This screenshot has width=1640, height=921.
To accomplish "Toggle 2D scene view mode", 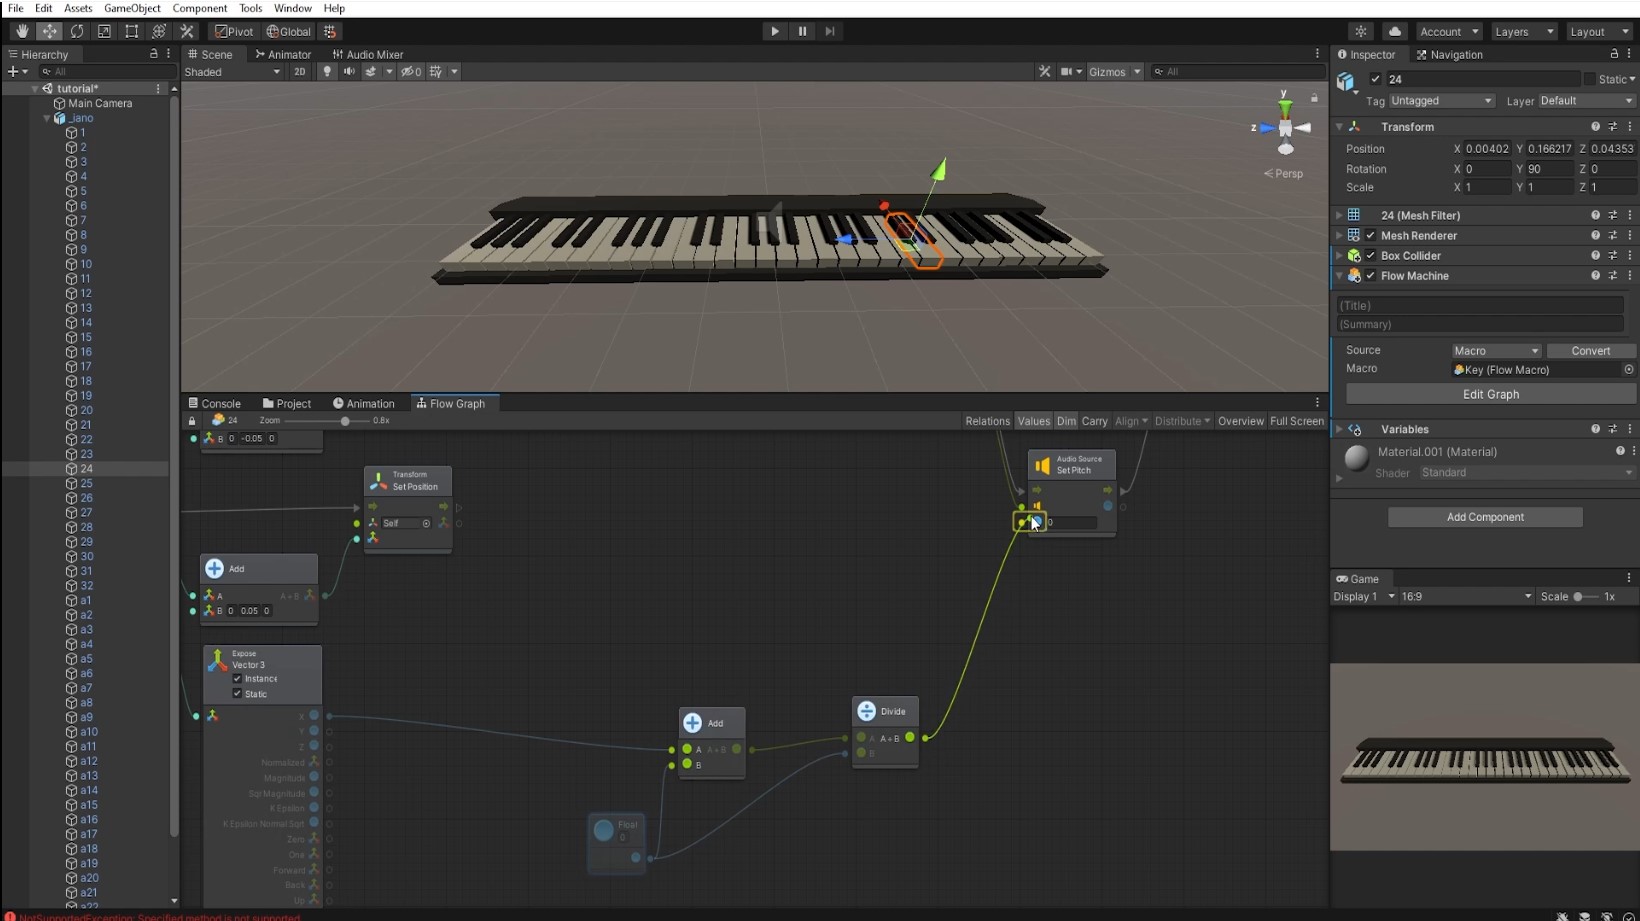I will click(299, 72).
